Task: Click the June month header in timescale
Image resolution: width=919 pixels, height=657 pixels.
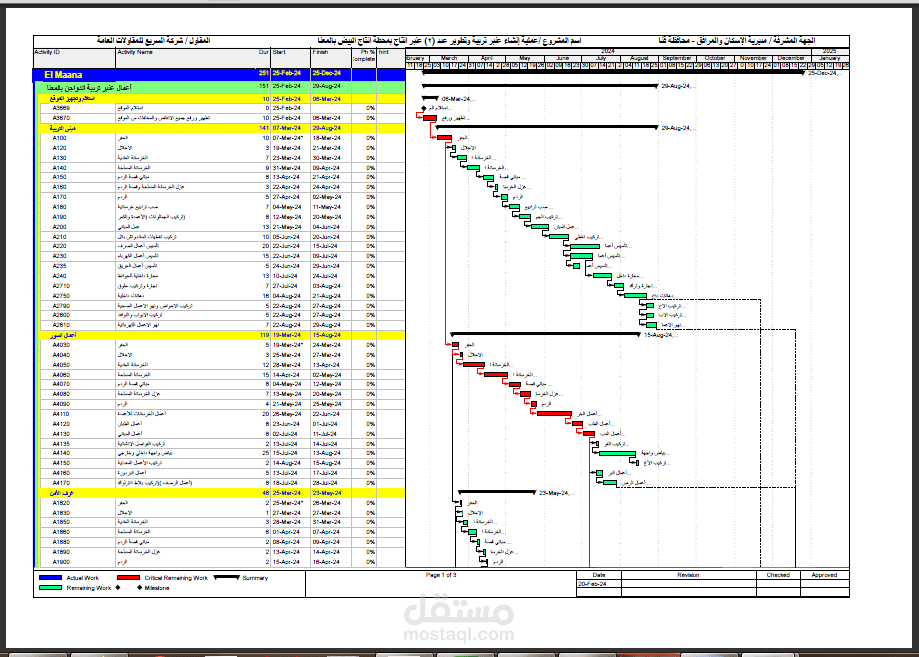Action: [x=563, y=59]
